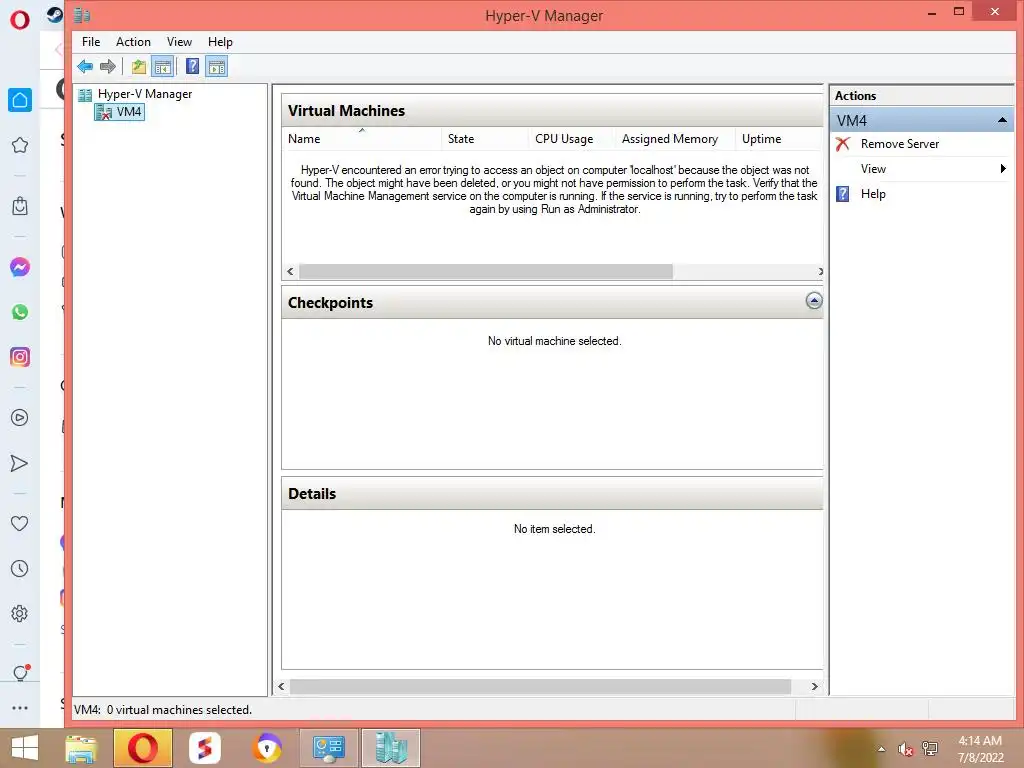Open Opera sidebar player icon
1024x768 pixels.
pyautogui.click(x=20, y=418)
